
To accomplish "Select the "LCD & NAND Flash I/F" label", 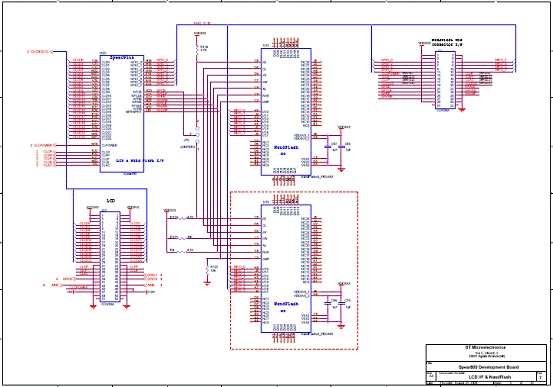I will pyautogui.click(x=140, y=161).
